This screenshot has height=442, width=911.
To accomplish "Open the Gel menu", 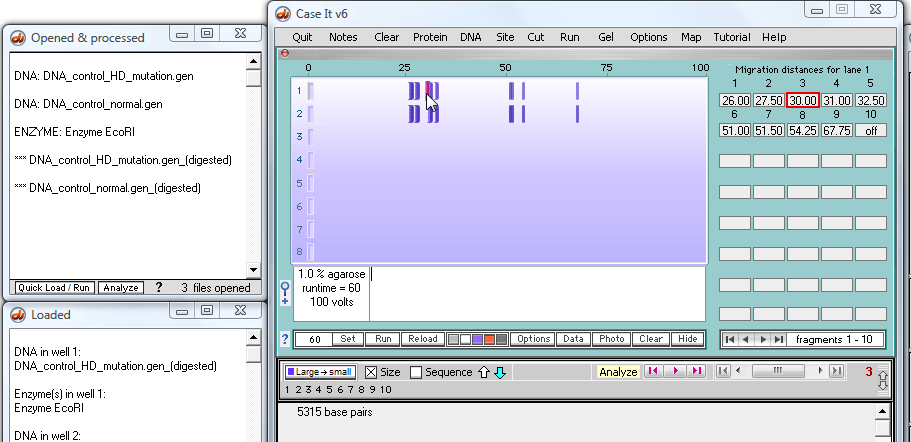I will point(606,37).
